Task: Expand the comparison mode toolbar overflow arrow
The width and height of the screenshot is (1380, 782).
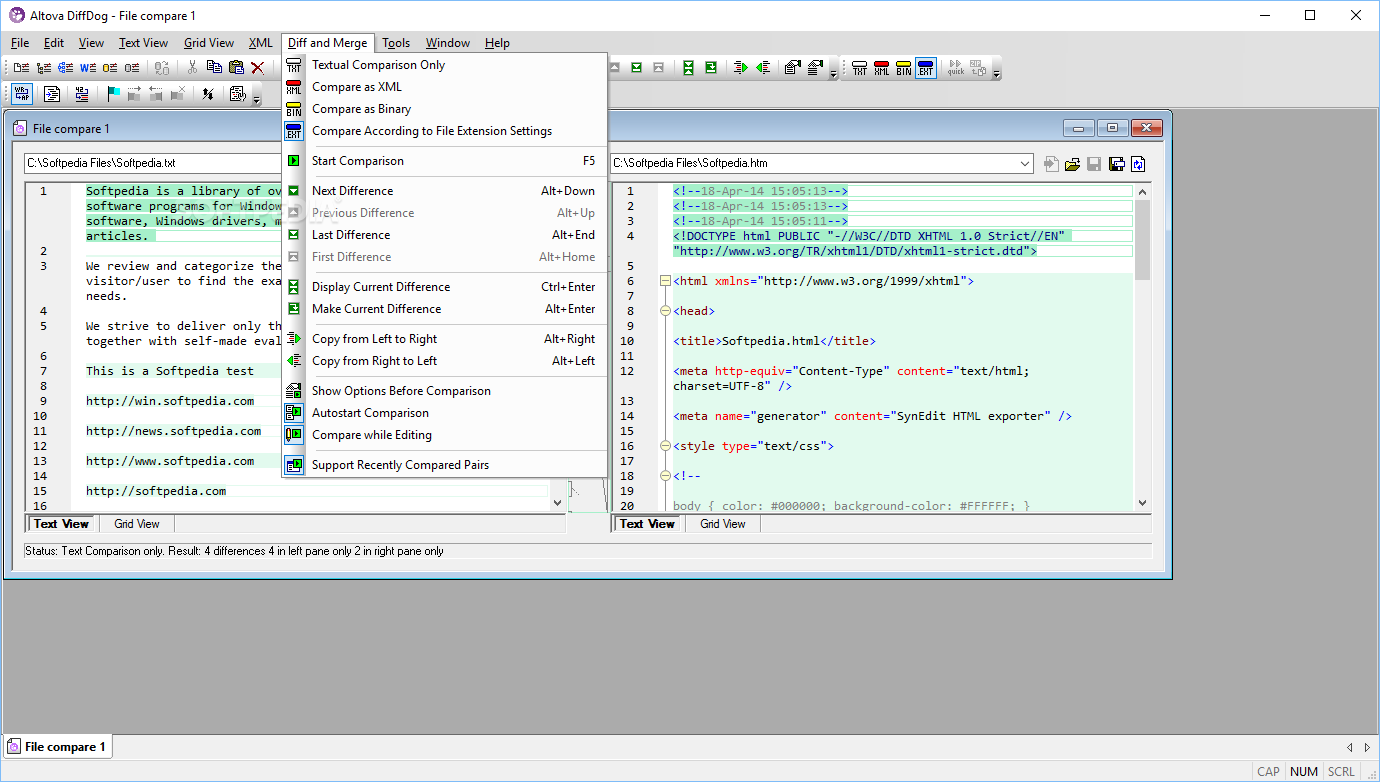Action: coord(996,73)
